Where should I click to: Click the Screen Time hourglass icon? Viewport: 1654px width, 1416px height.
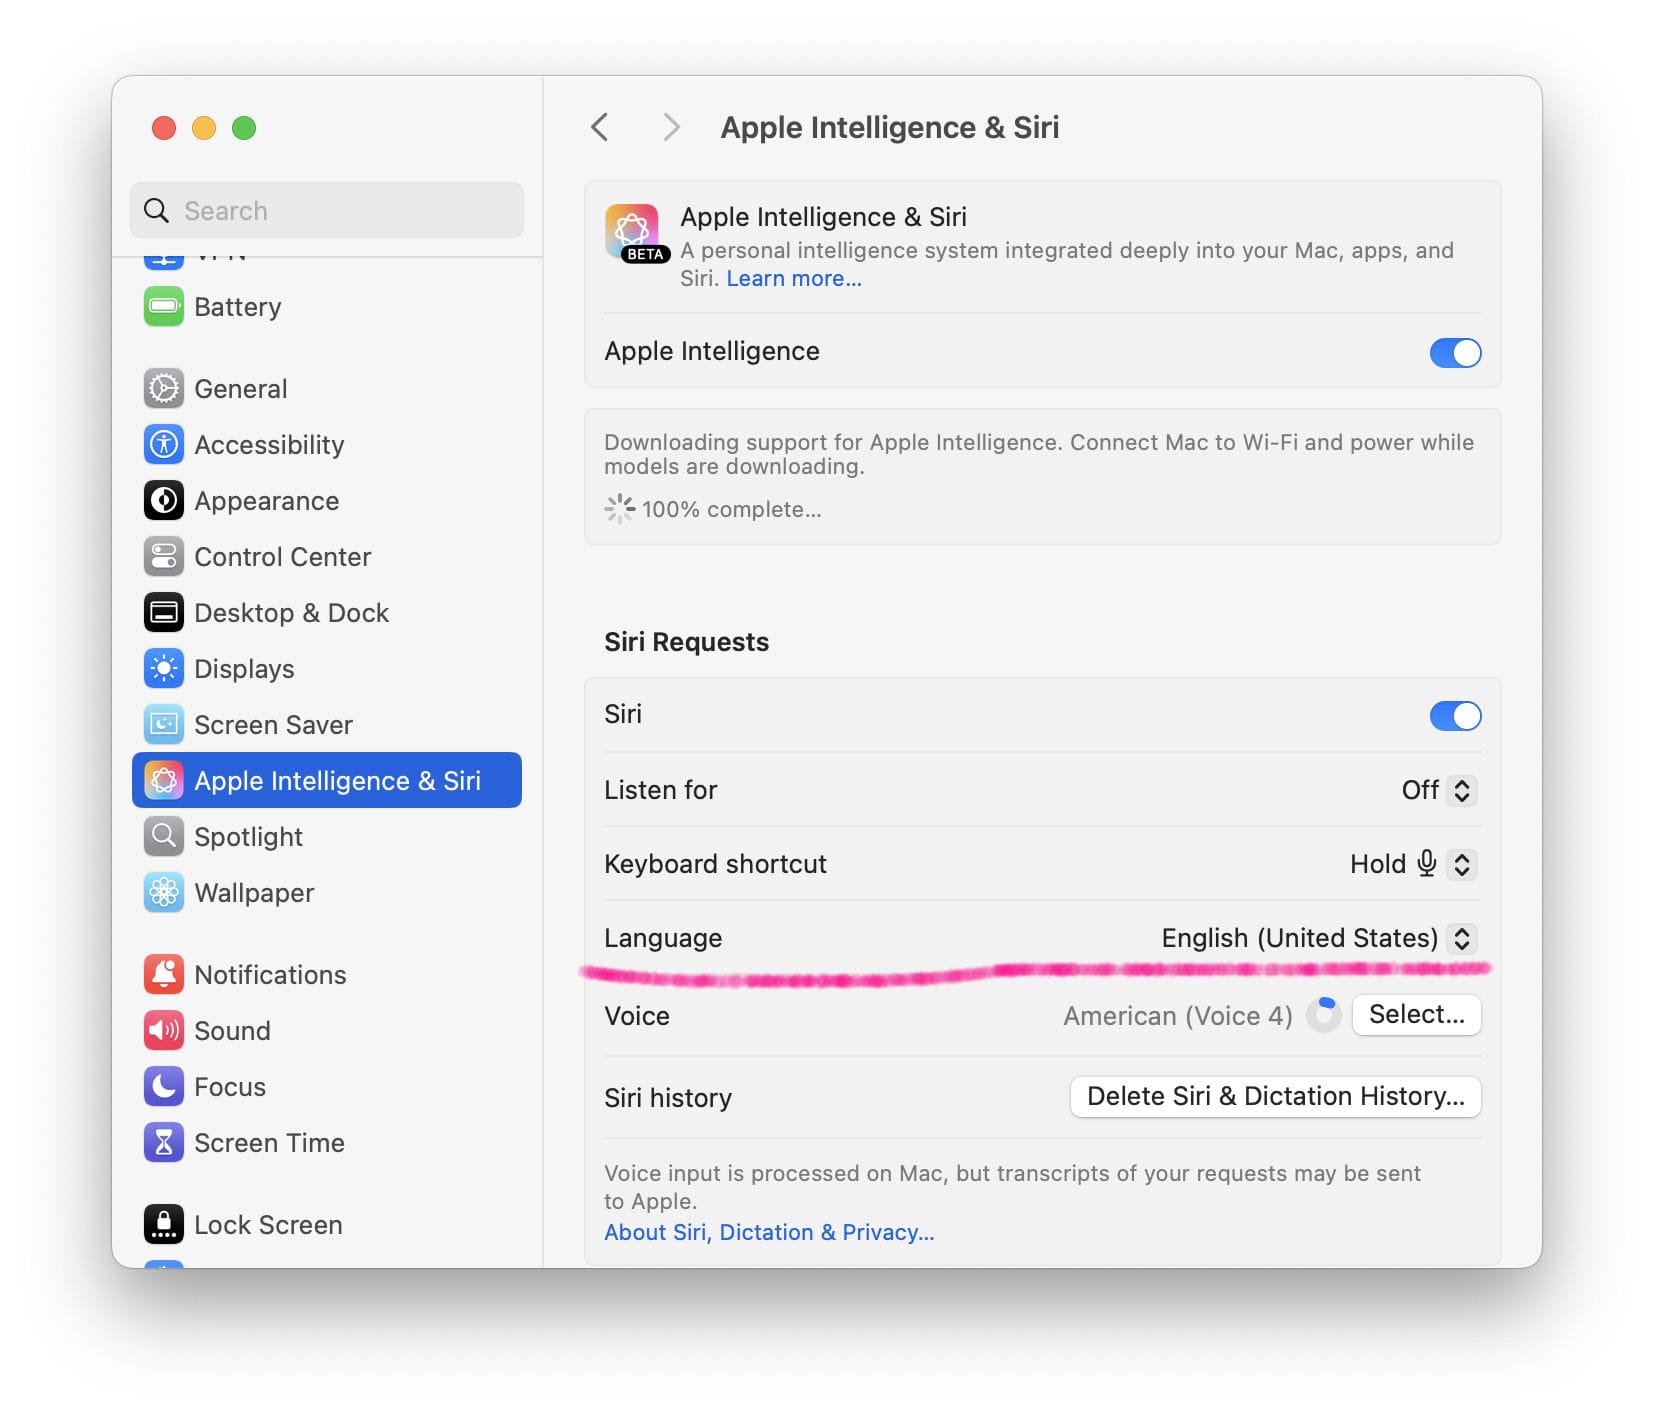[164, 1143]
